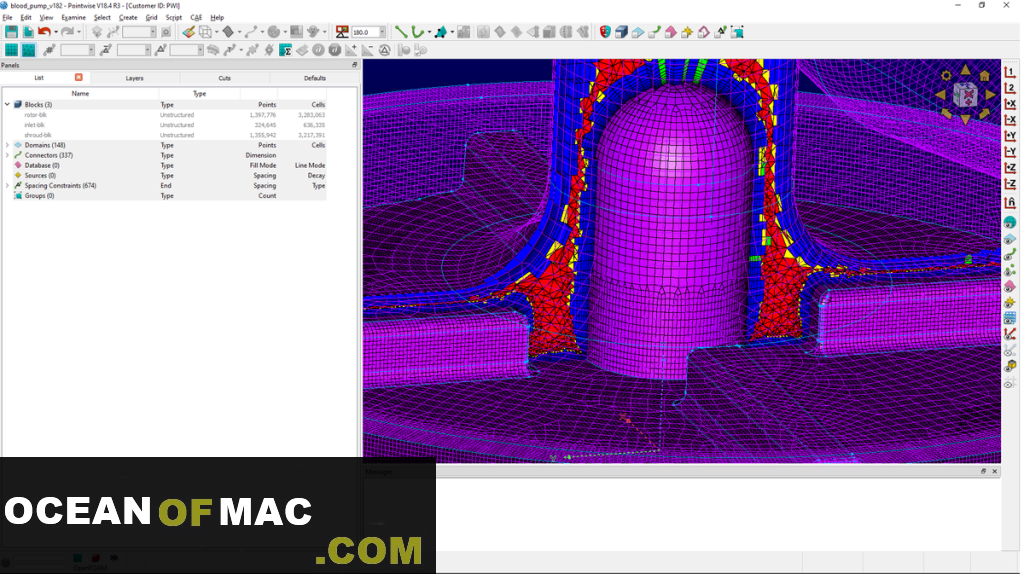
Task: Toggle blue grid table visibility eye
Action: coord(1010,319)
